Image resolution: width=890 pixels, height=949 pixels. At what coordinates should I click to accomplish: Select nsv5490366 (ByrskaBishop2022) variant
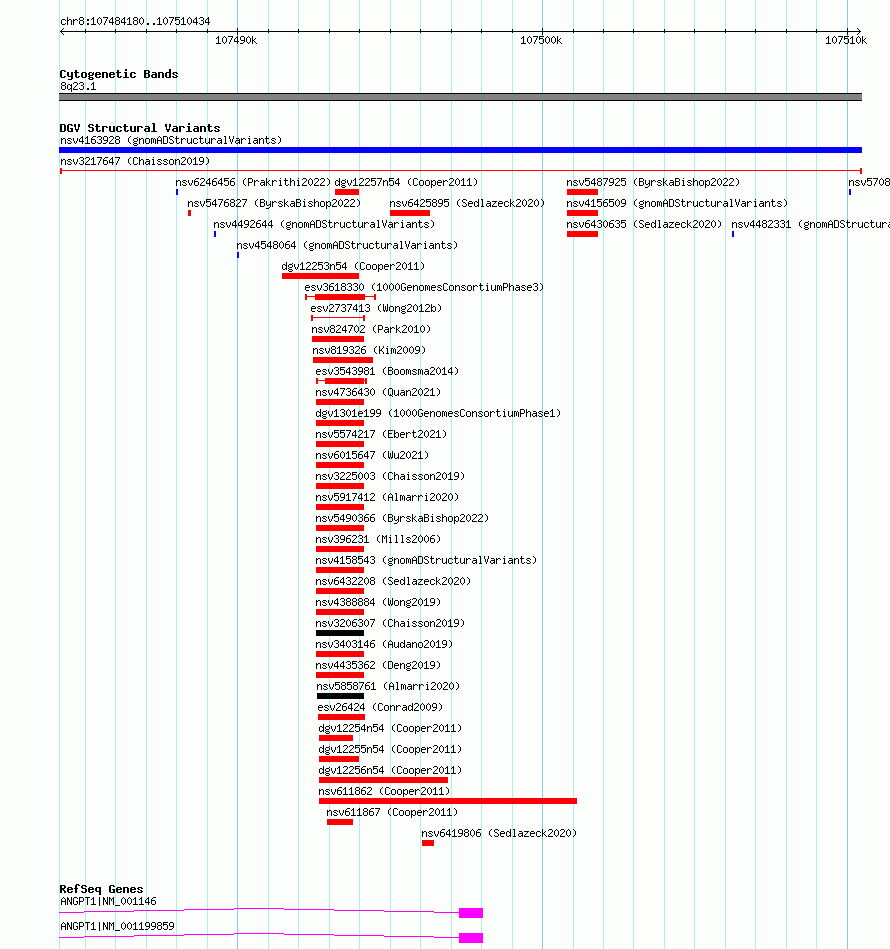click(x=402, y=519)
